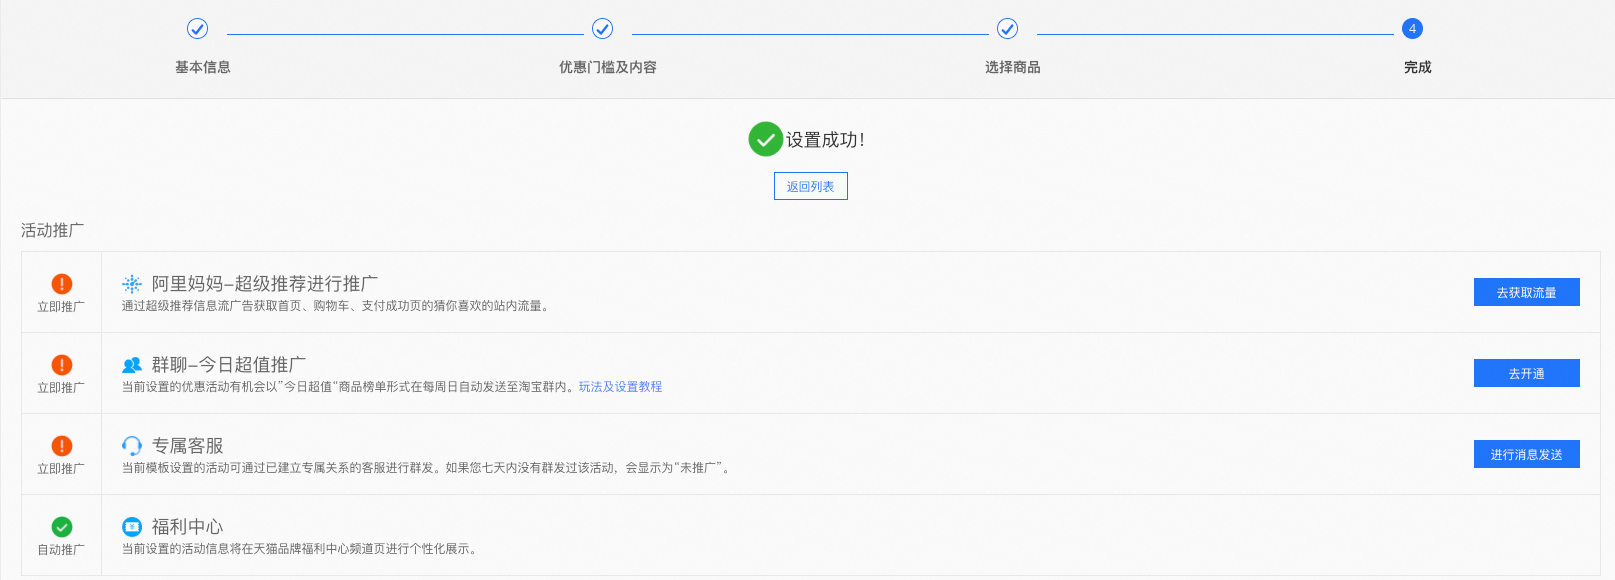This screenshot has height=580, width=1615.
Task: Open 玩法及设置教程 link
Action: pos(620,387)
